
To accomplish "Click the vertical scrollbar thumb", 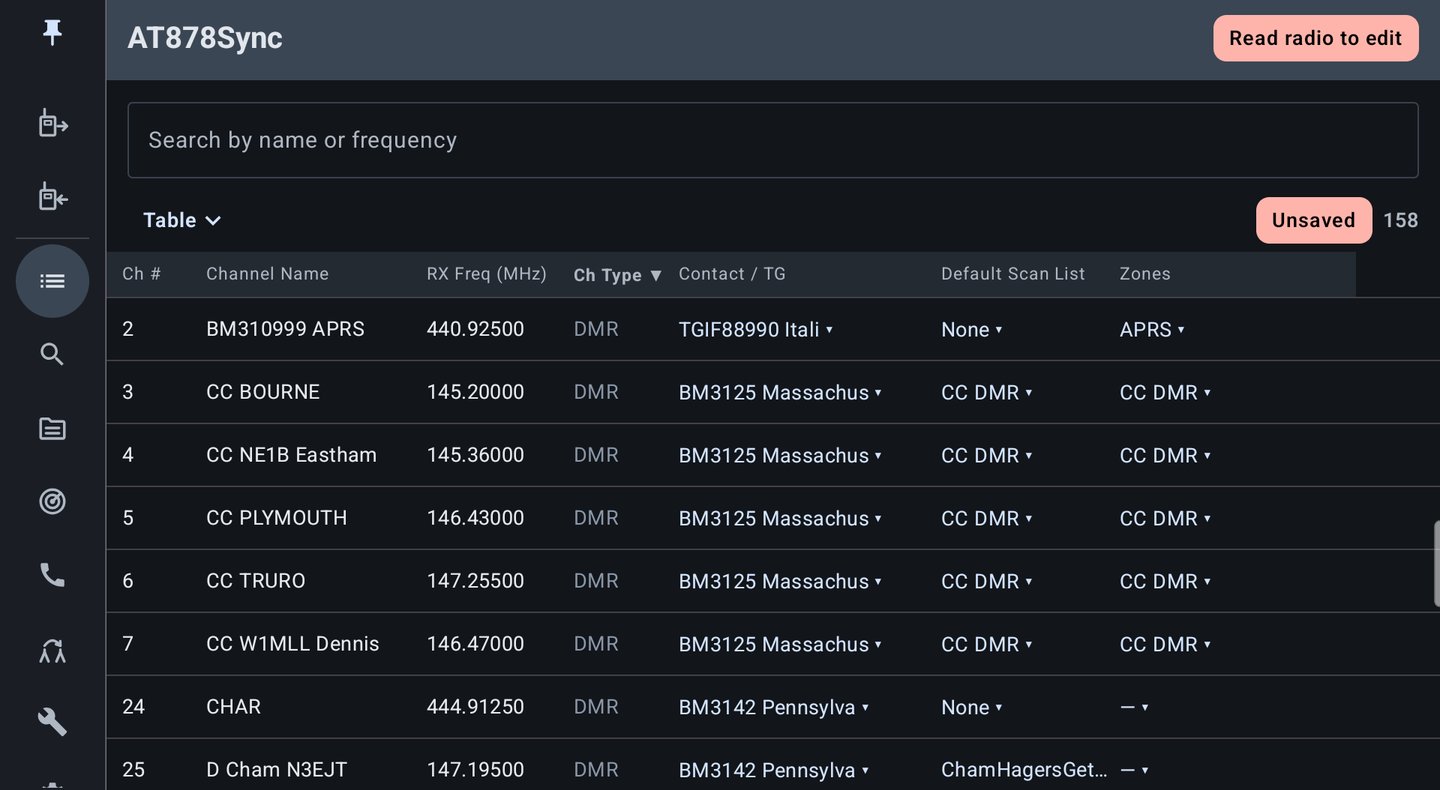I will [x=1436, y=564].
